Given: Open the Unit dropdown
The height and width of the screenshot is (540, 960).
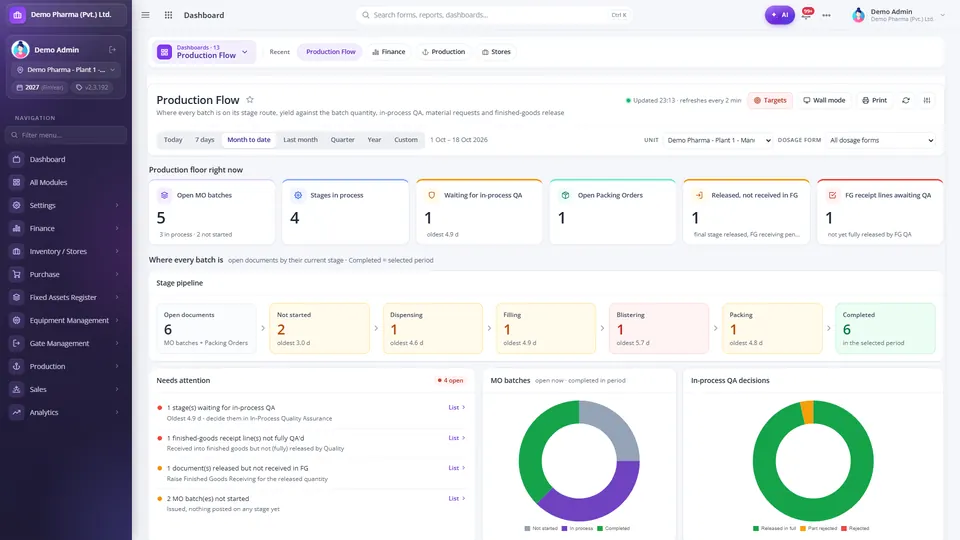Looking at the screenshot, I should pos(719,140).
